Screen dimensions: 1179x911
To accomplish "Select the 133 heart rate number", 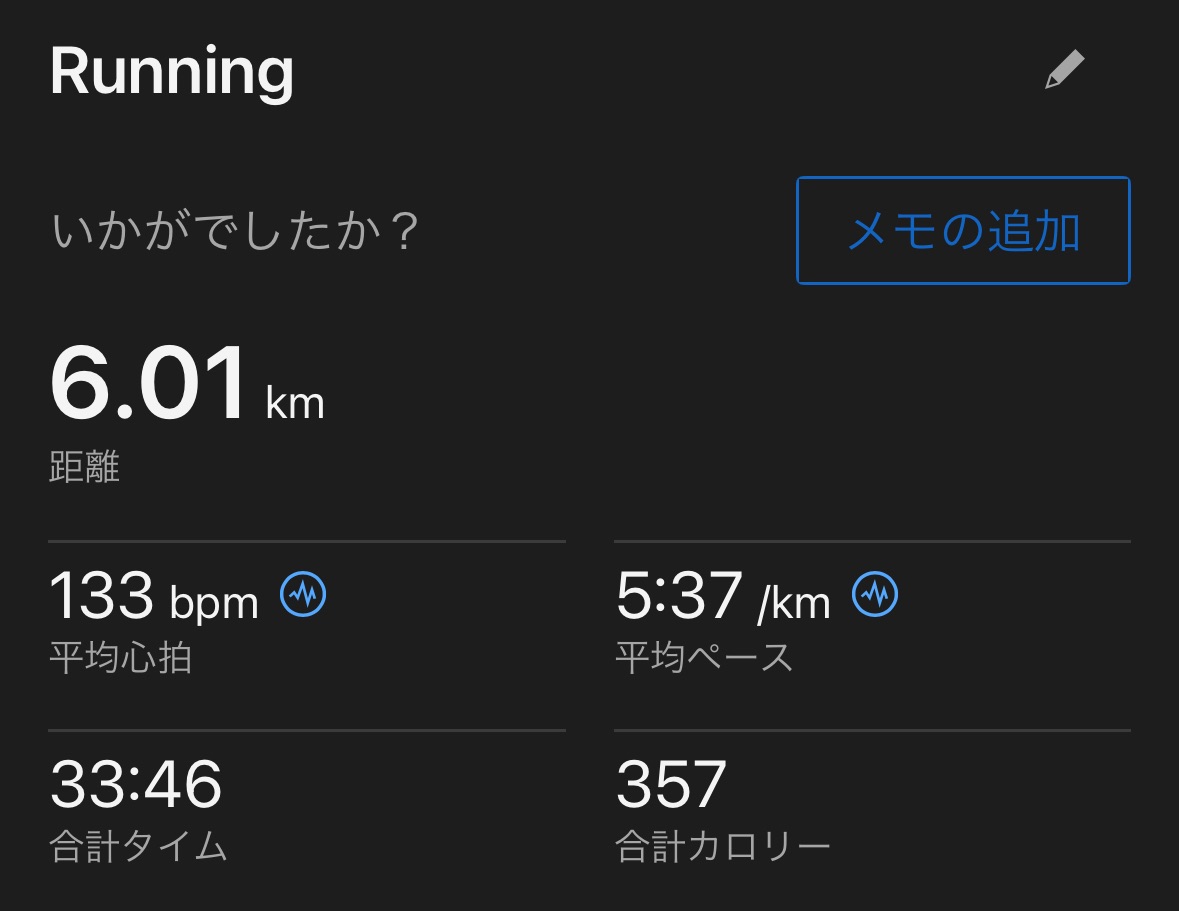I will [101, 595].
